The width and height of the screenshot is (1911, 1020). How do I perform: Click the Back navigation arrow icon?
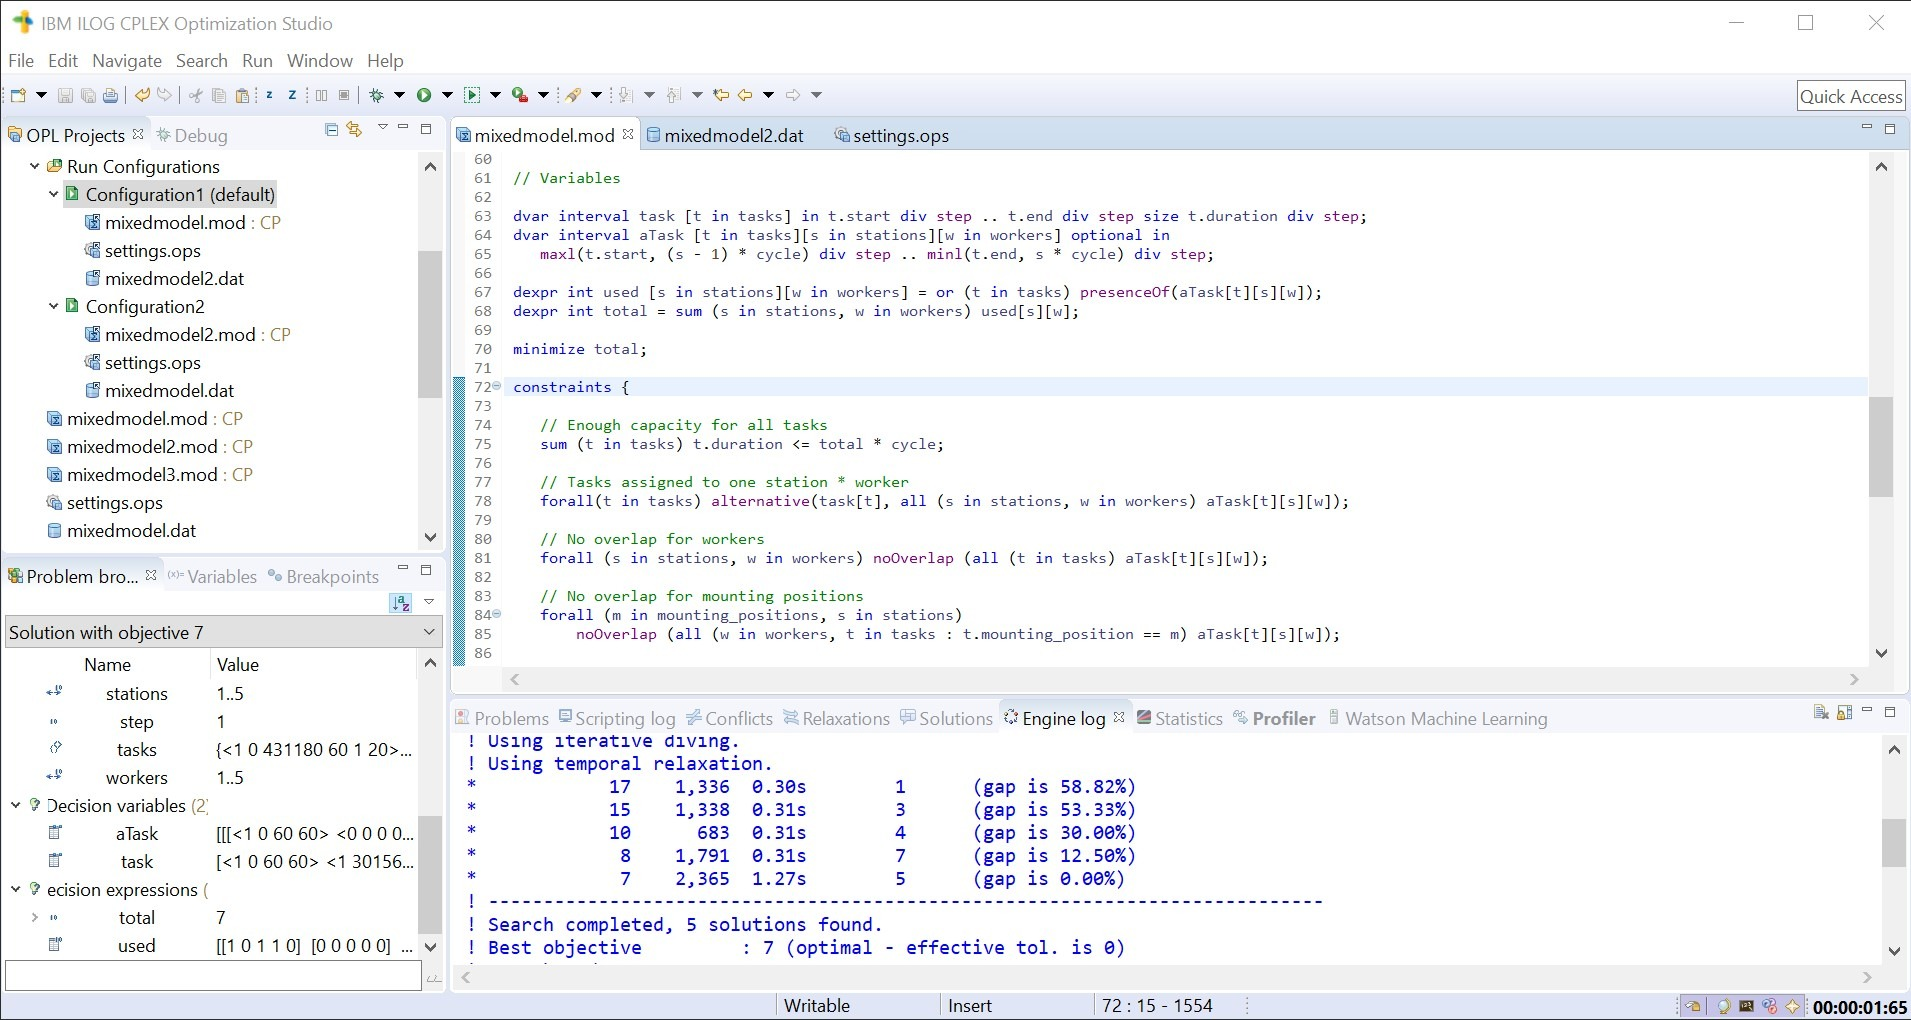pos(745,95)
